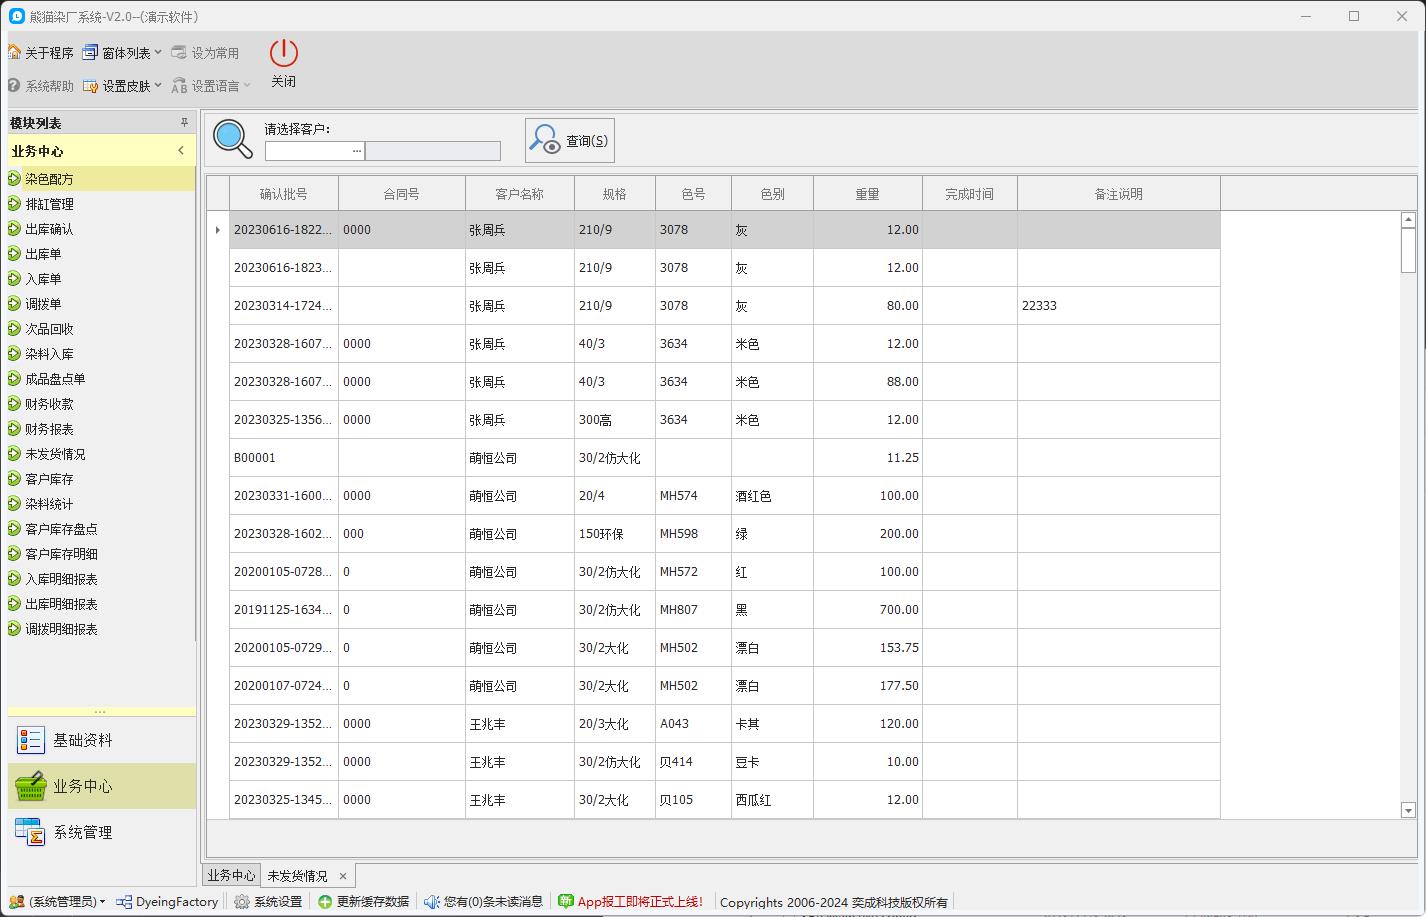Click 更新缓存数据 green plus icon

[325, 902]
